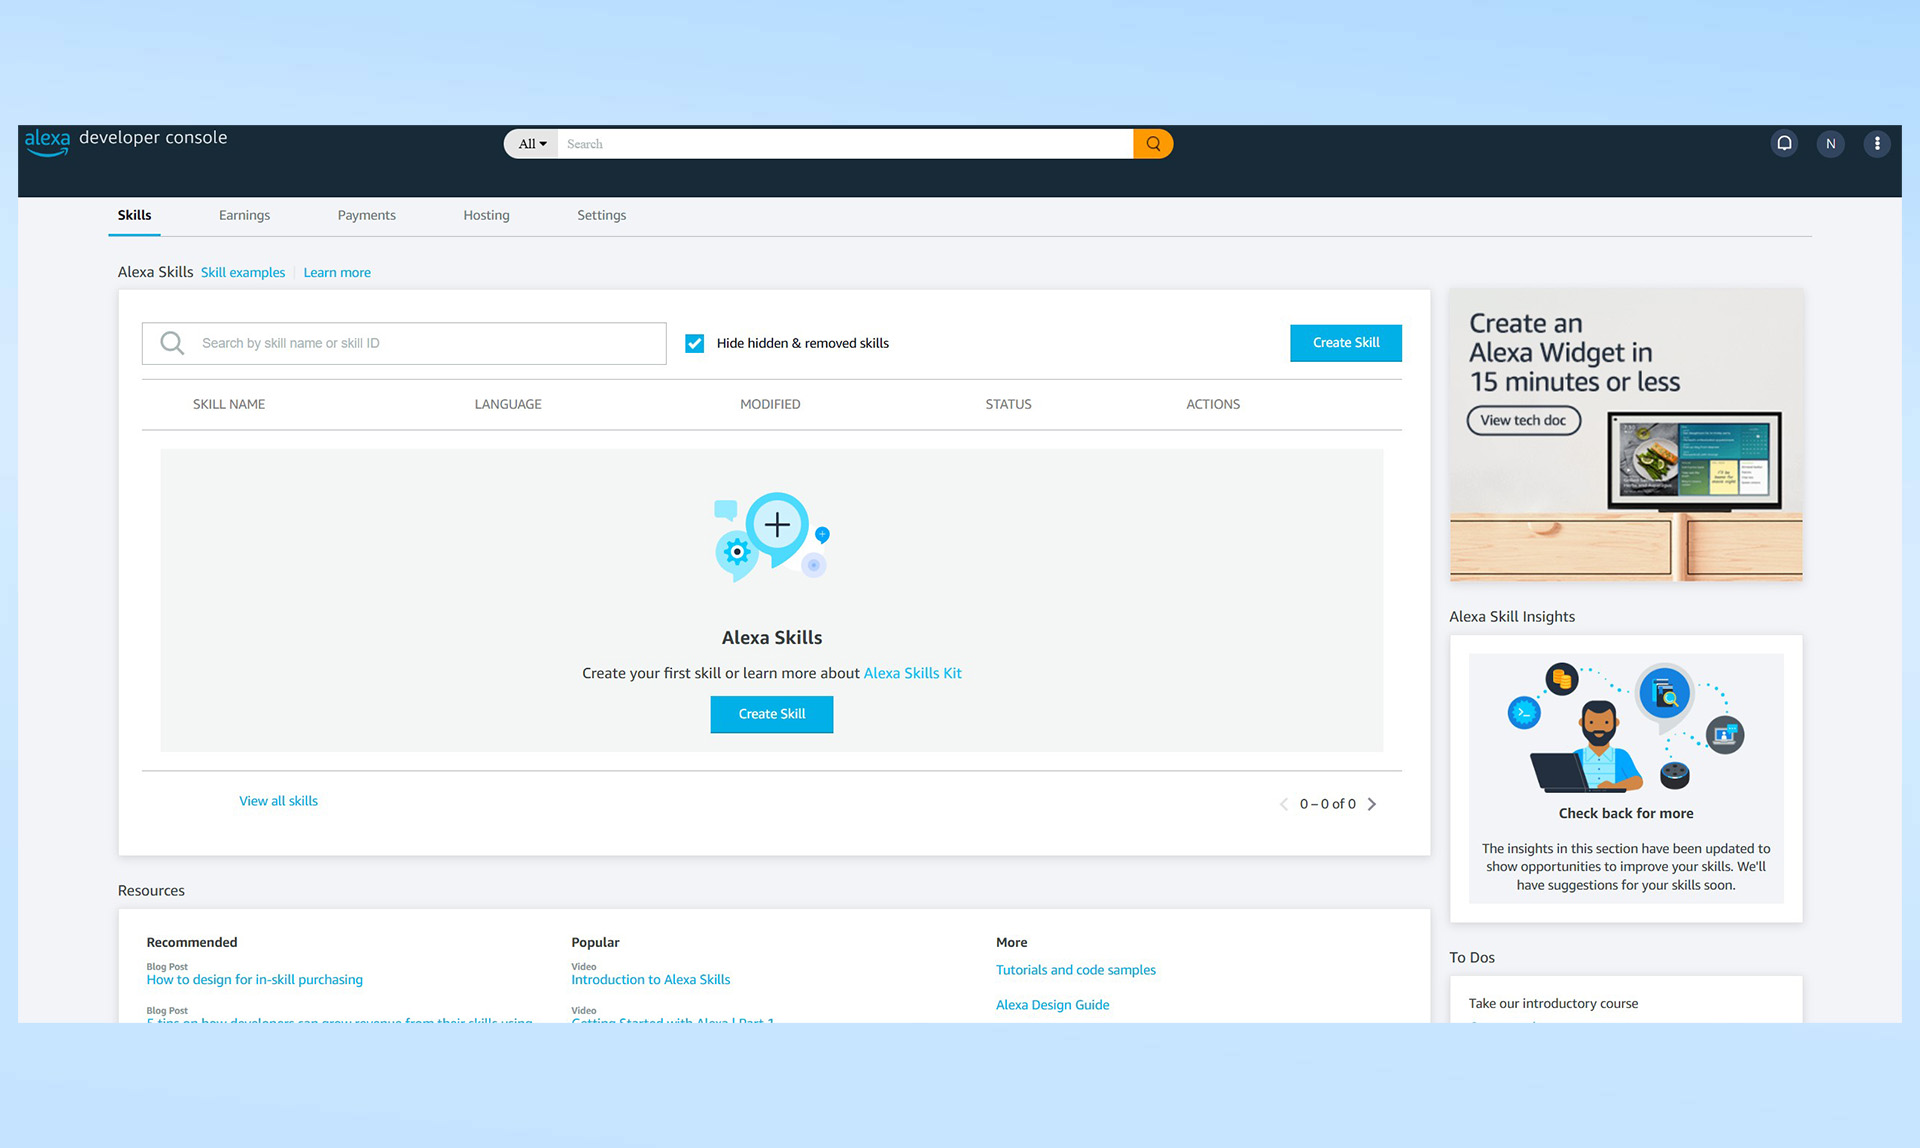1920x1148 pixels.
Task: Open the three-dot overflow menu
Action: pos(1877,143)
